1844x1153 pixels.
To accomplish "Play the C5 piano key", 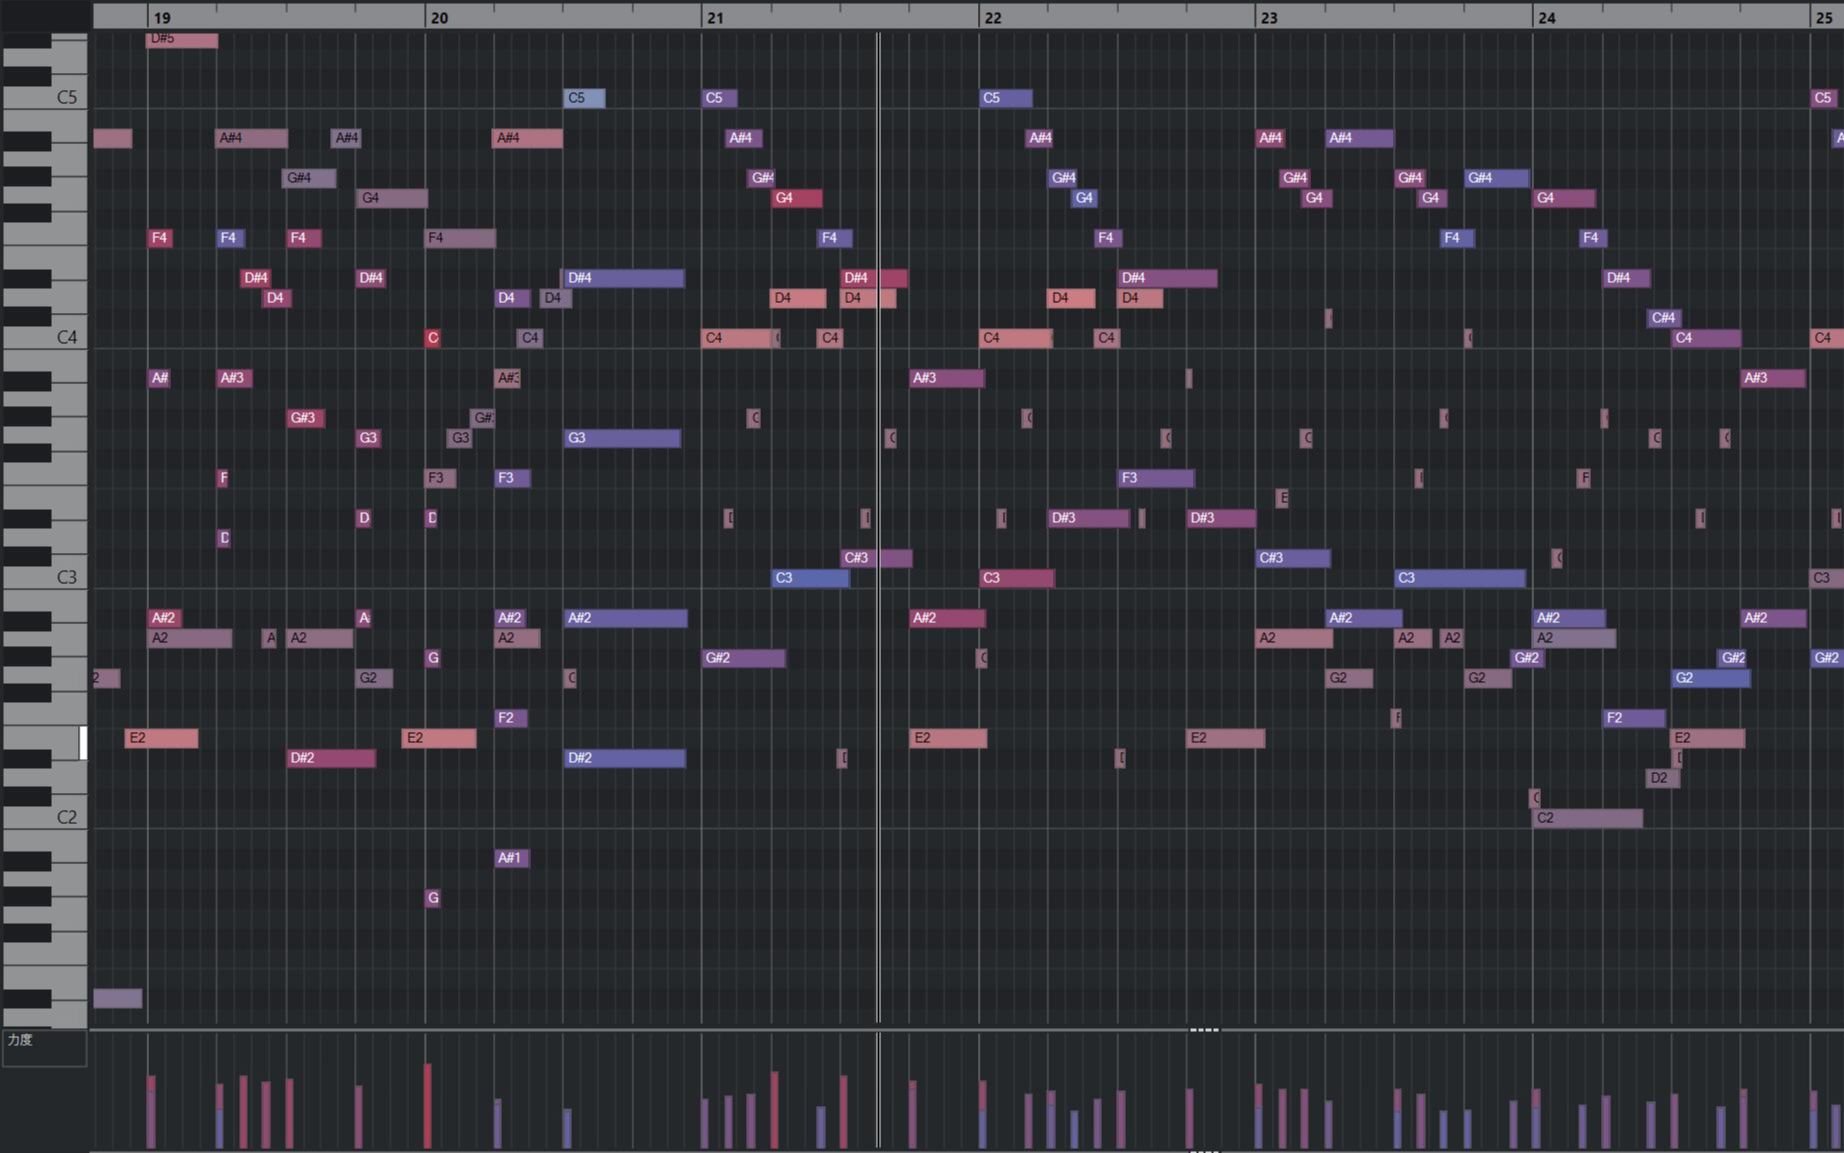I will 44,97.
